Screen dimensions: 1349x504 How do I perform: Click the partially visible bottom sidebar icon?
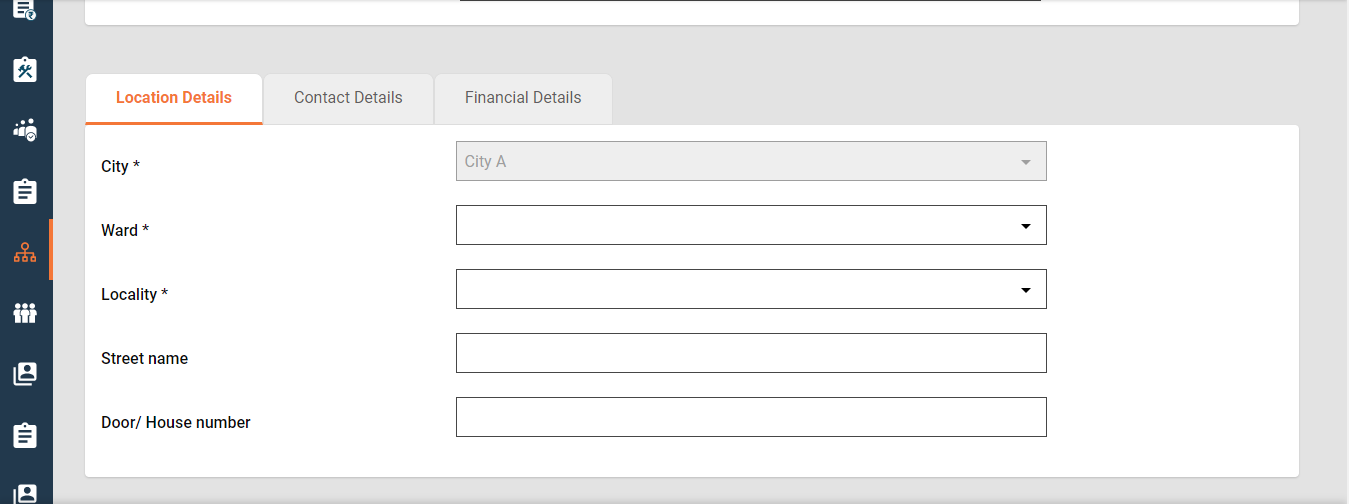25,493
